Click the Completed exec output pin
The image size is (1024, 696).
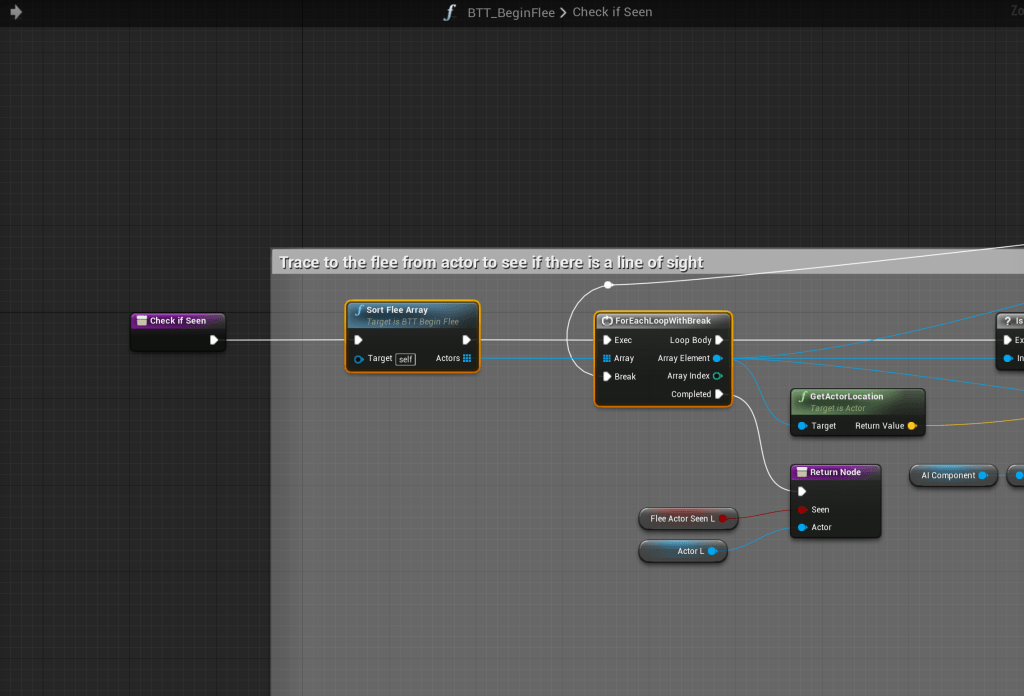[719, 394]
